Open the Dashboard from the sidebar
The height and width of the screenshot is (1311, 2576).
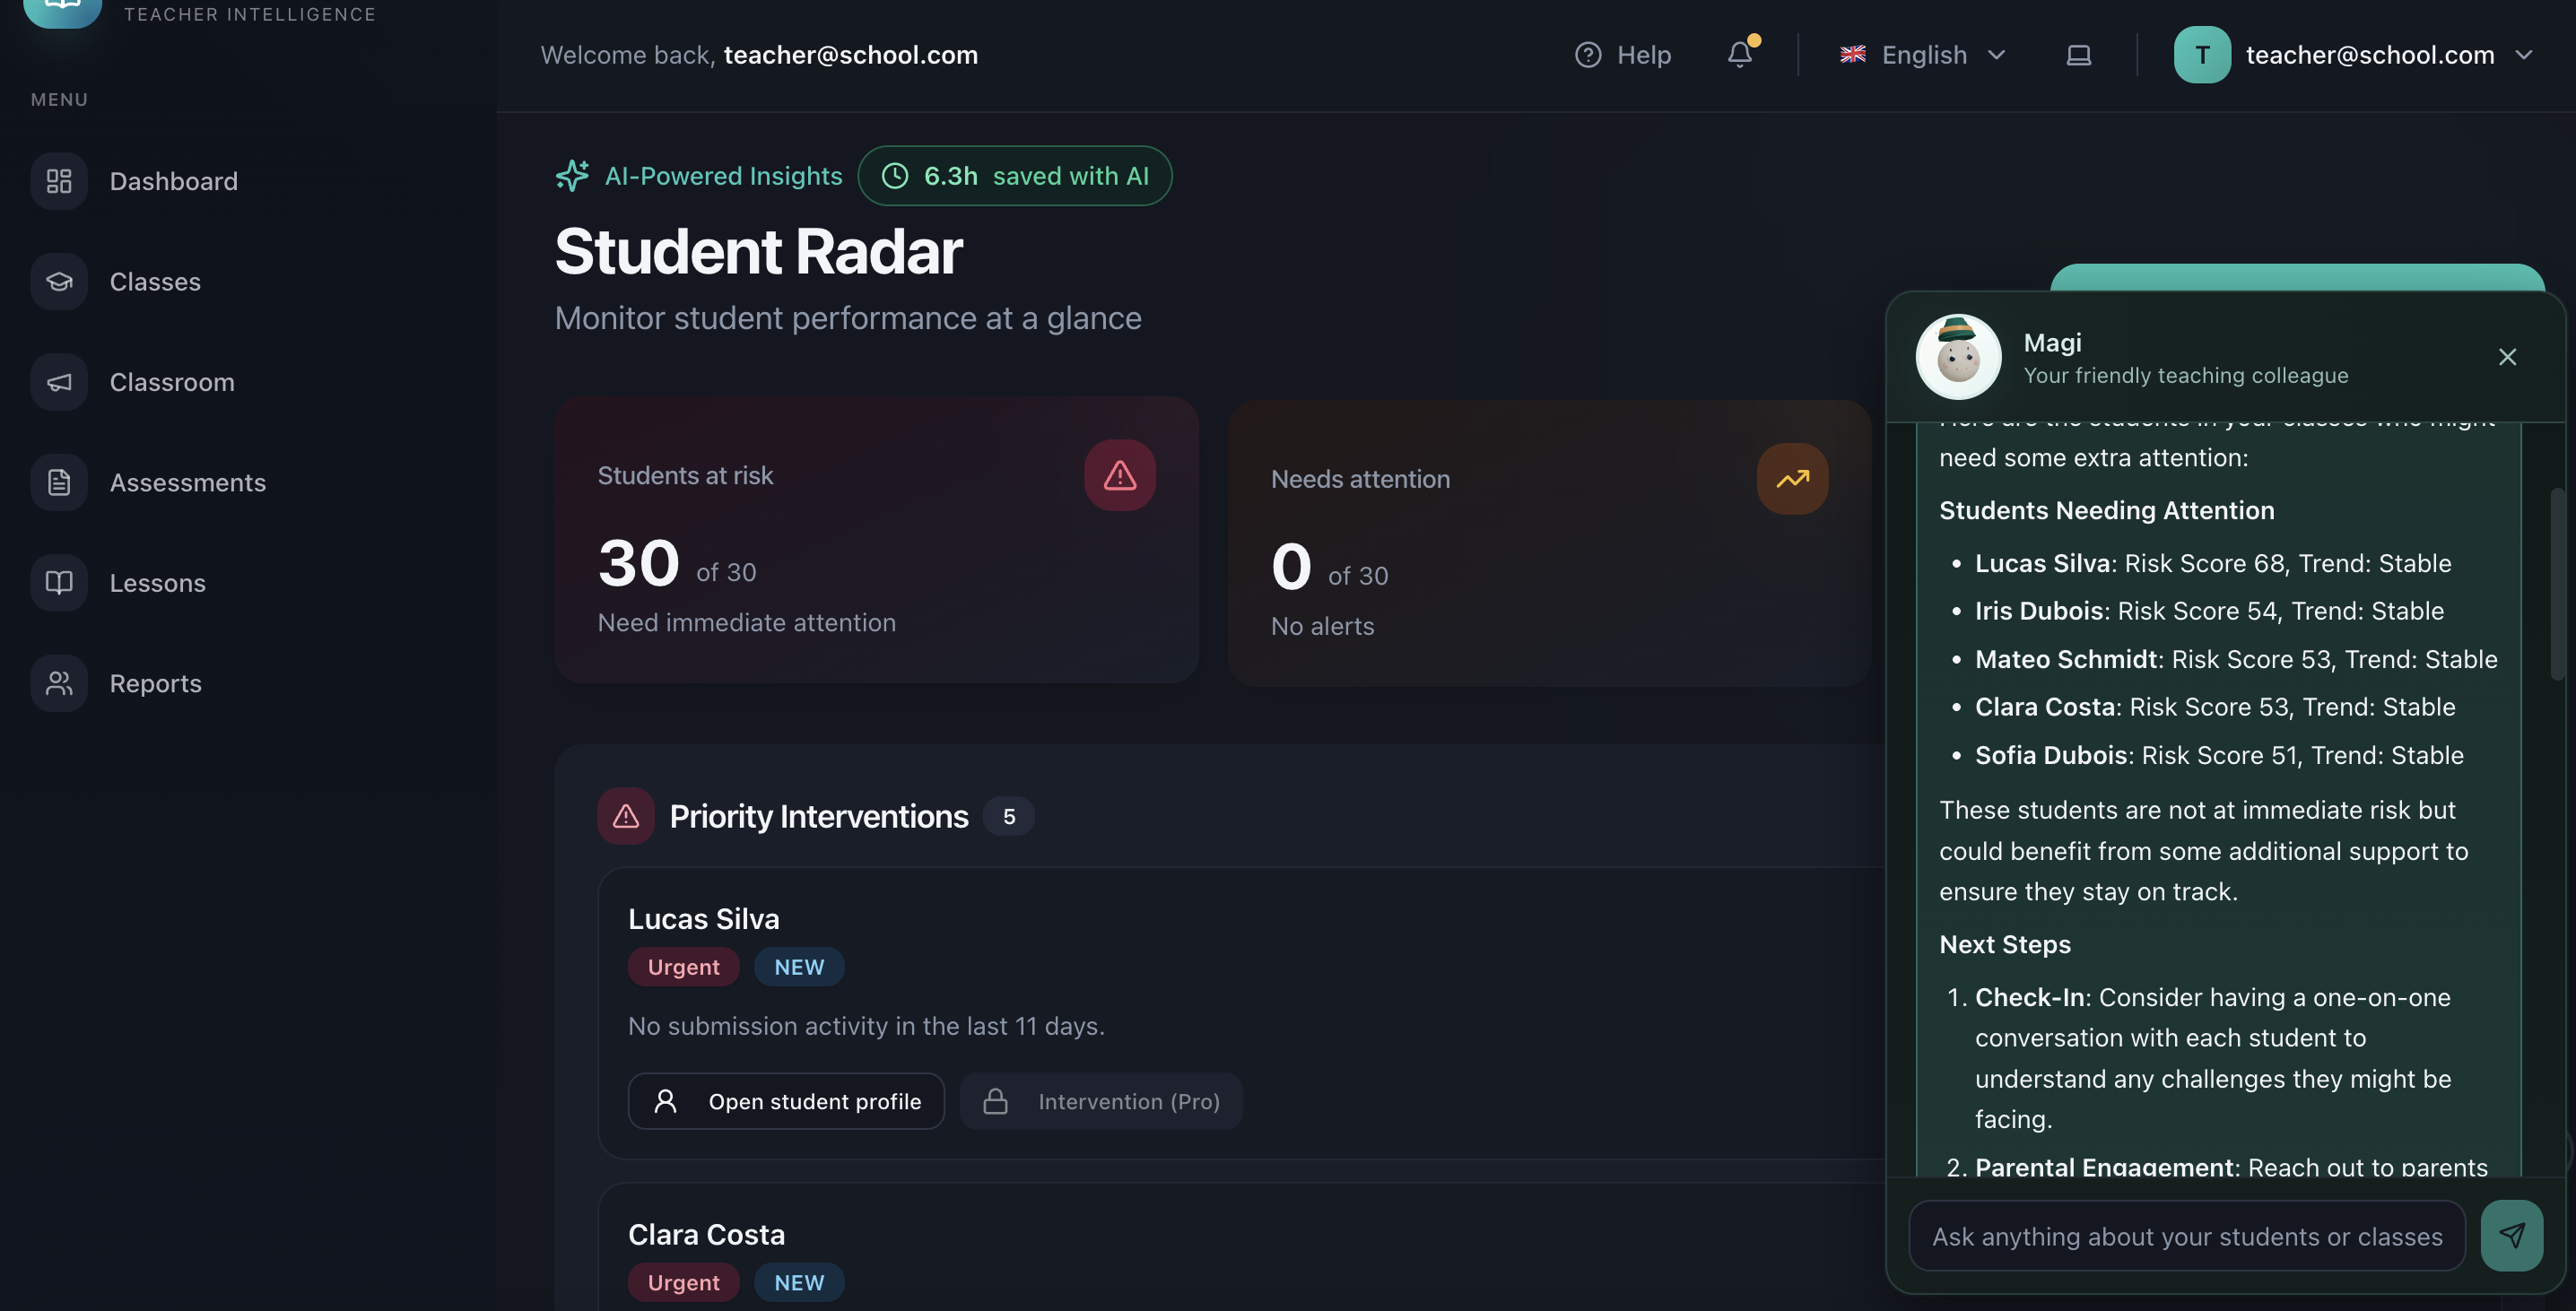coord(173,181)
